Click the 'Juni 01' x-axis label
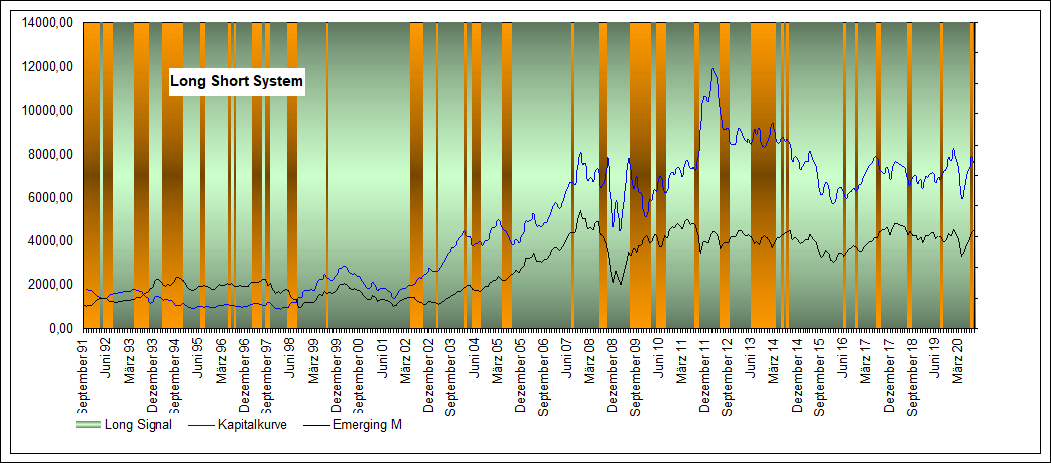Viewport: 1051px width, 463px height. pos(382,356)
